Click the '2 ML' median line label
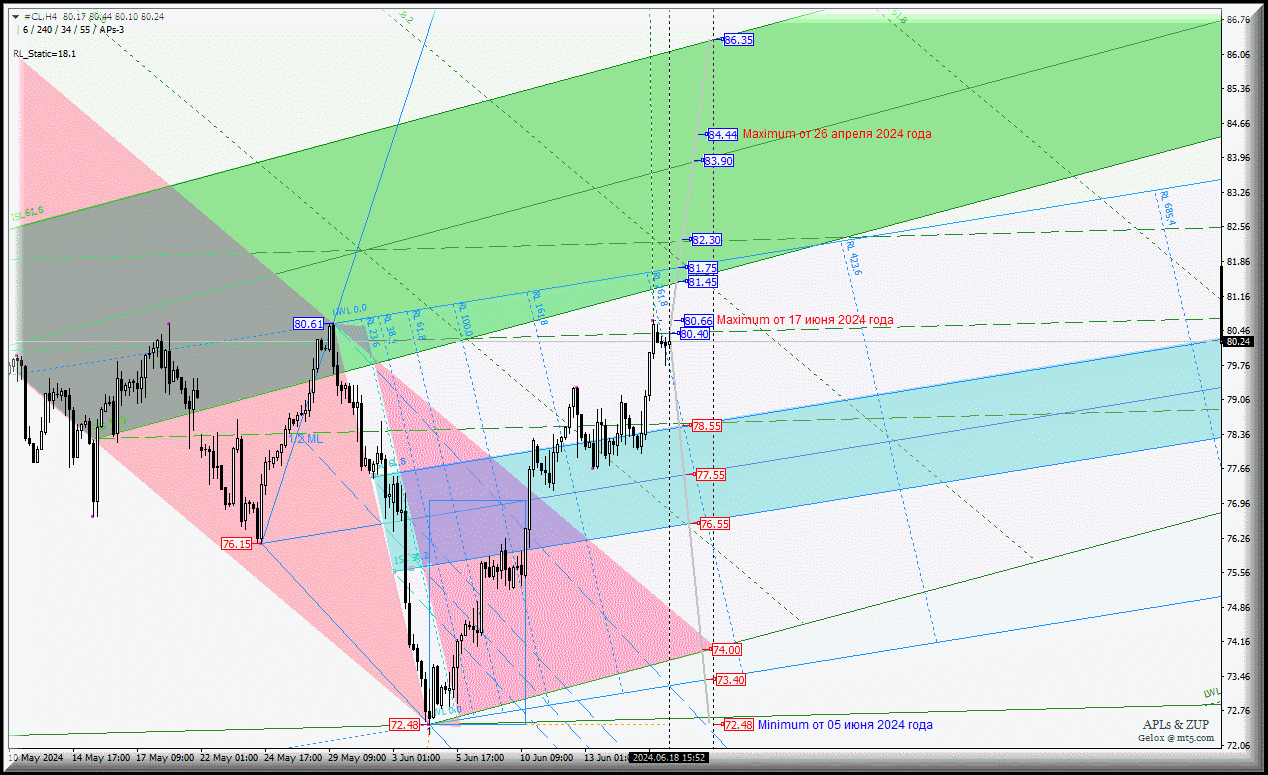The height and width of the screenshot is (775, 1268). coord(309,439)
